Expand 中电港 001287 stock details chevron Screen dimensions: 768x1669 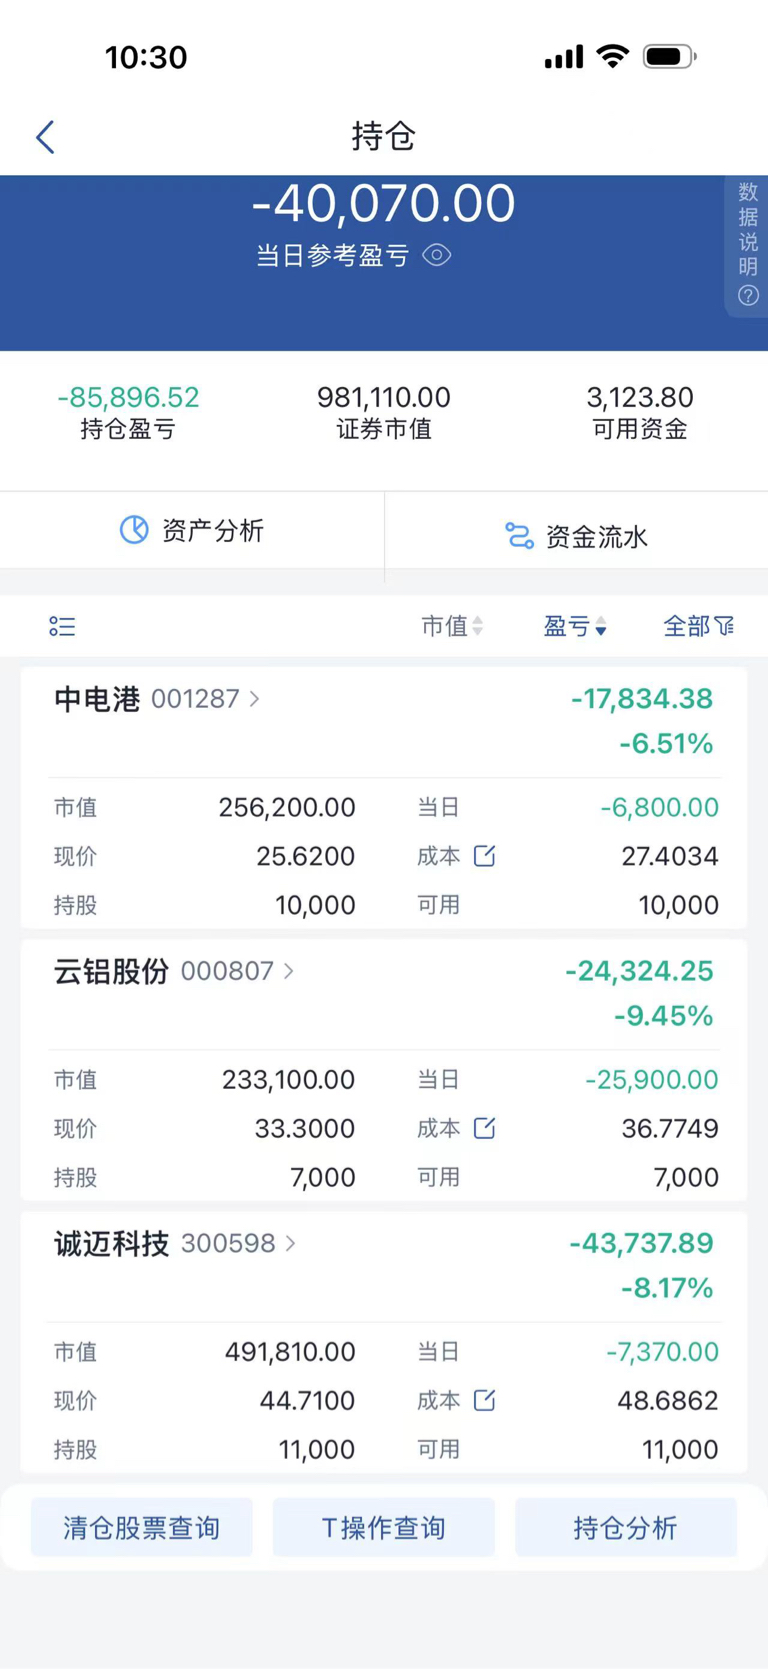click(255, 699)
